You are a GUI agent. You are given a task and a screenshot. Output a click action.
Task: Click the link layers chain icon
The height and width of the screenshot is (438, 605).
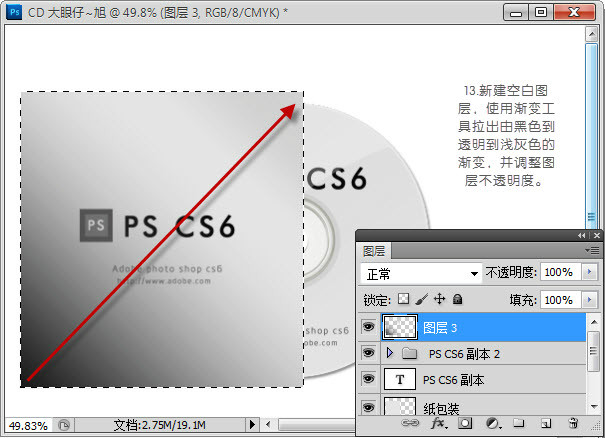(409, 425)
